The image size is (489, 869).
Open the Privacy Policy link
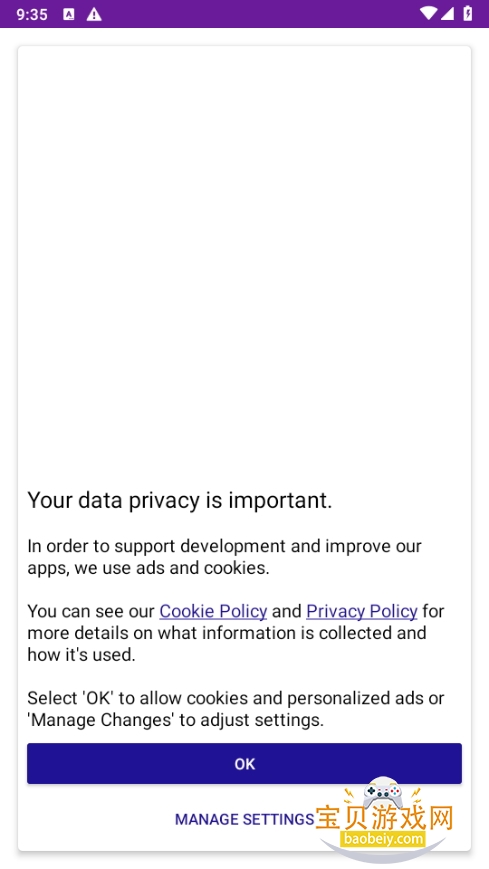point(361,611)
